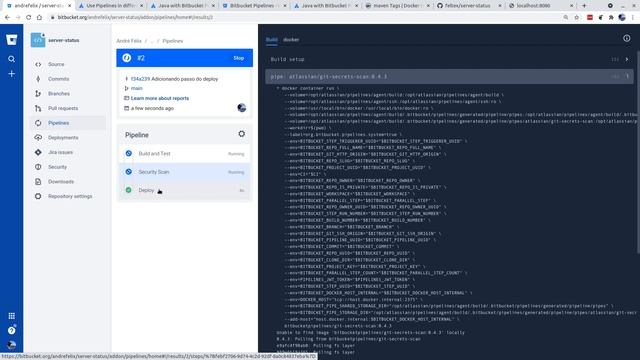
Task: Click André Félix breadcrumb
Action: (x=129, y=41)
